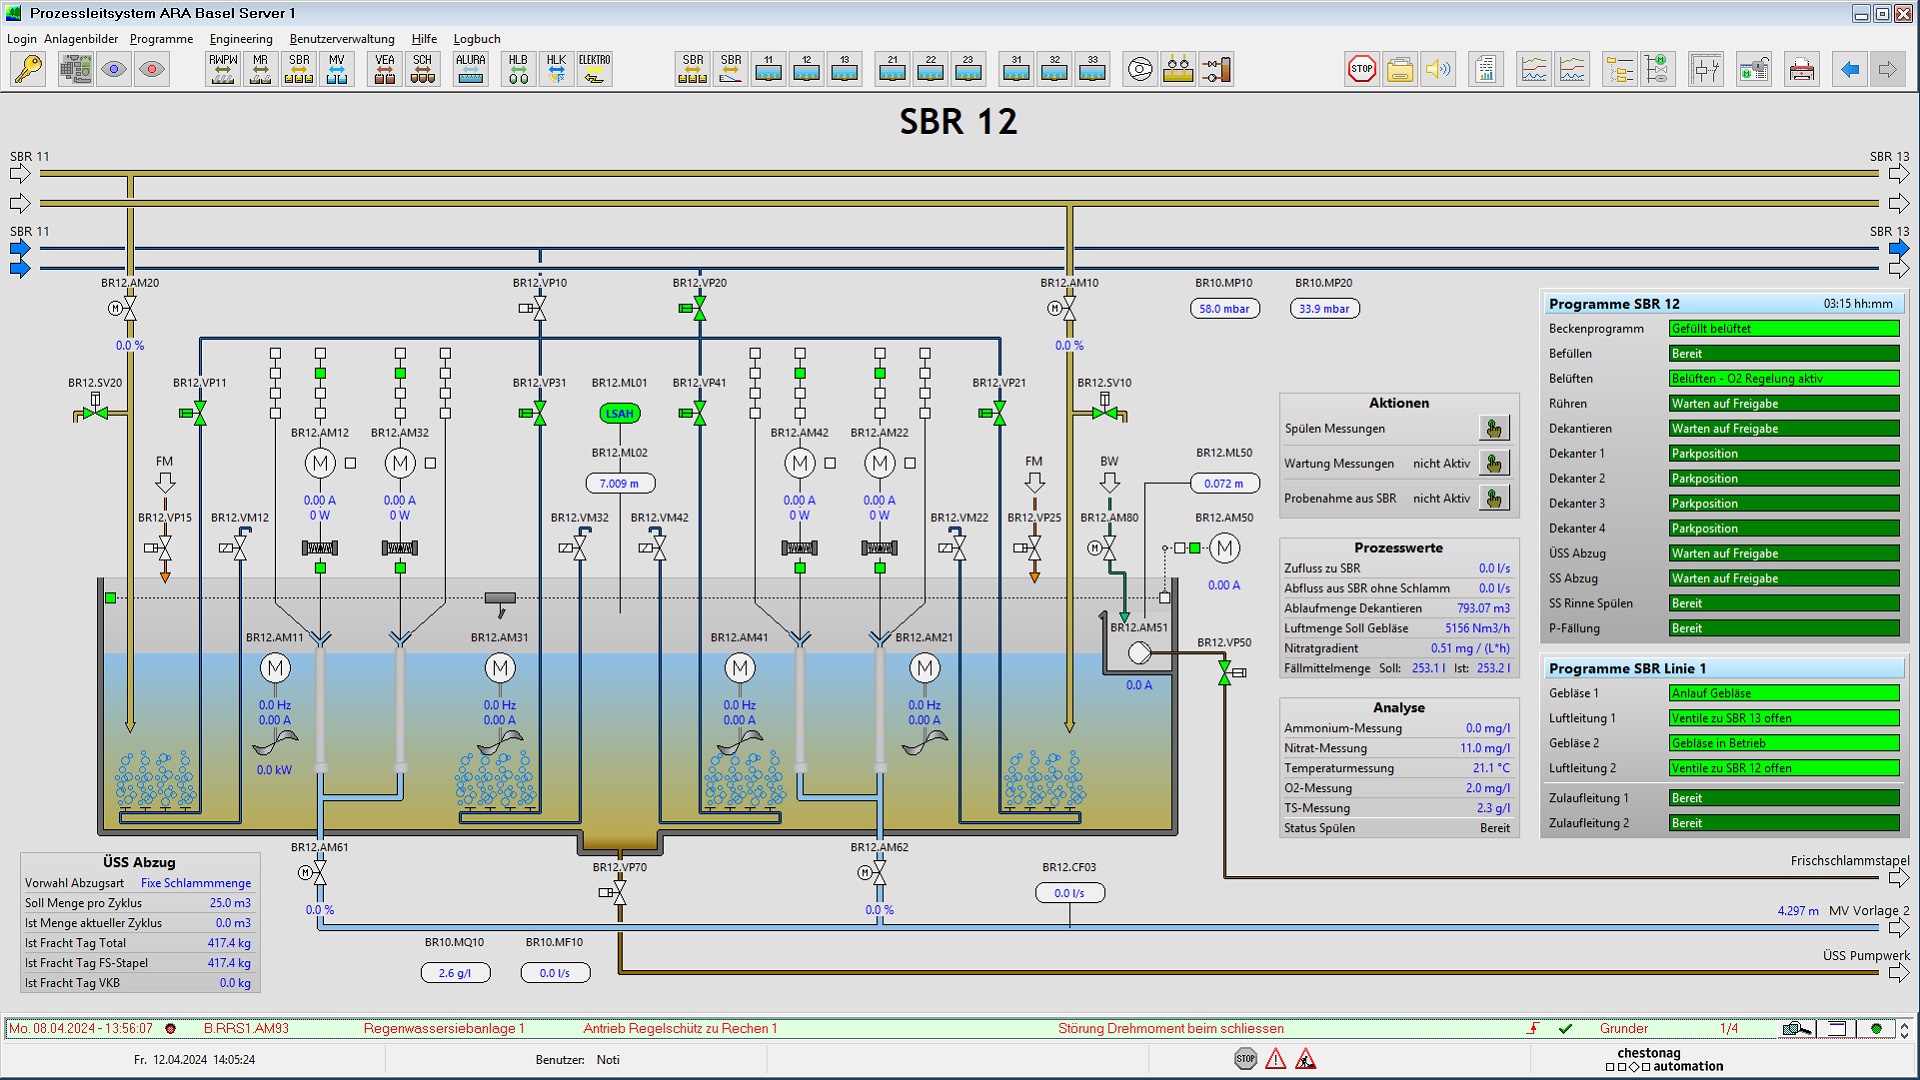This screenshot has width=1920, height=1080.
Task: Open SBR 13 basin toolbar icon
Action: click(x=844, y=69)
